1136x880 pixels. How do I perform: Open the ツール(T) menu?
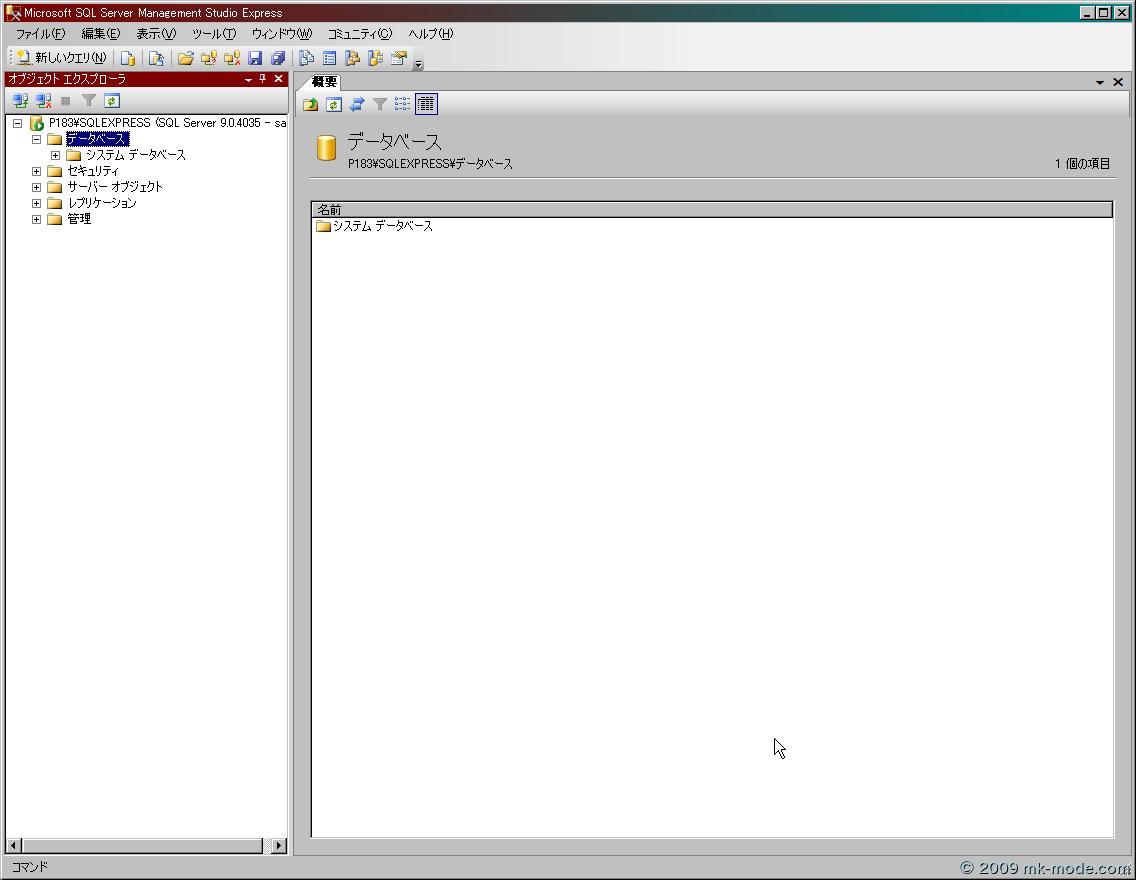click(213, 34)
